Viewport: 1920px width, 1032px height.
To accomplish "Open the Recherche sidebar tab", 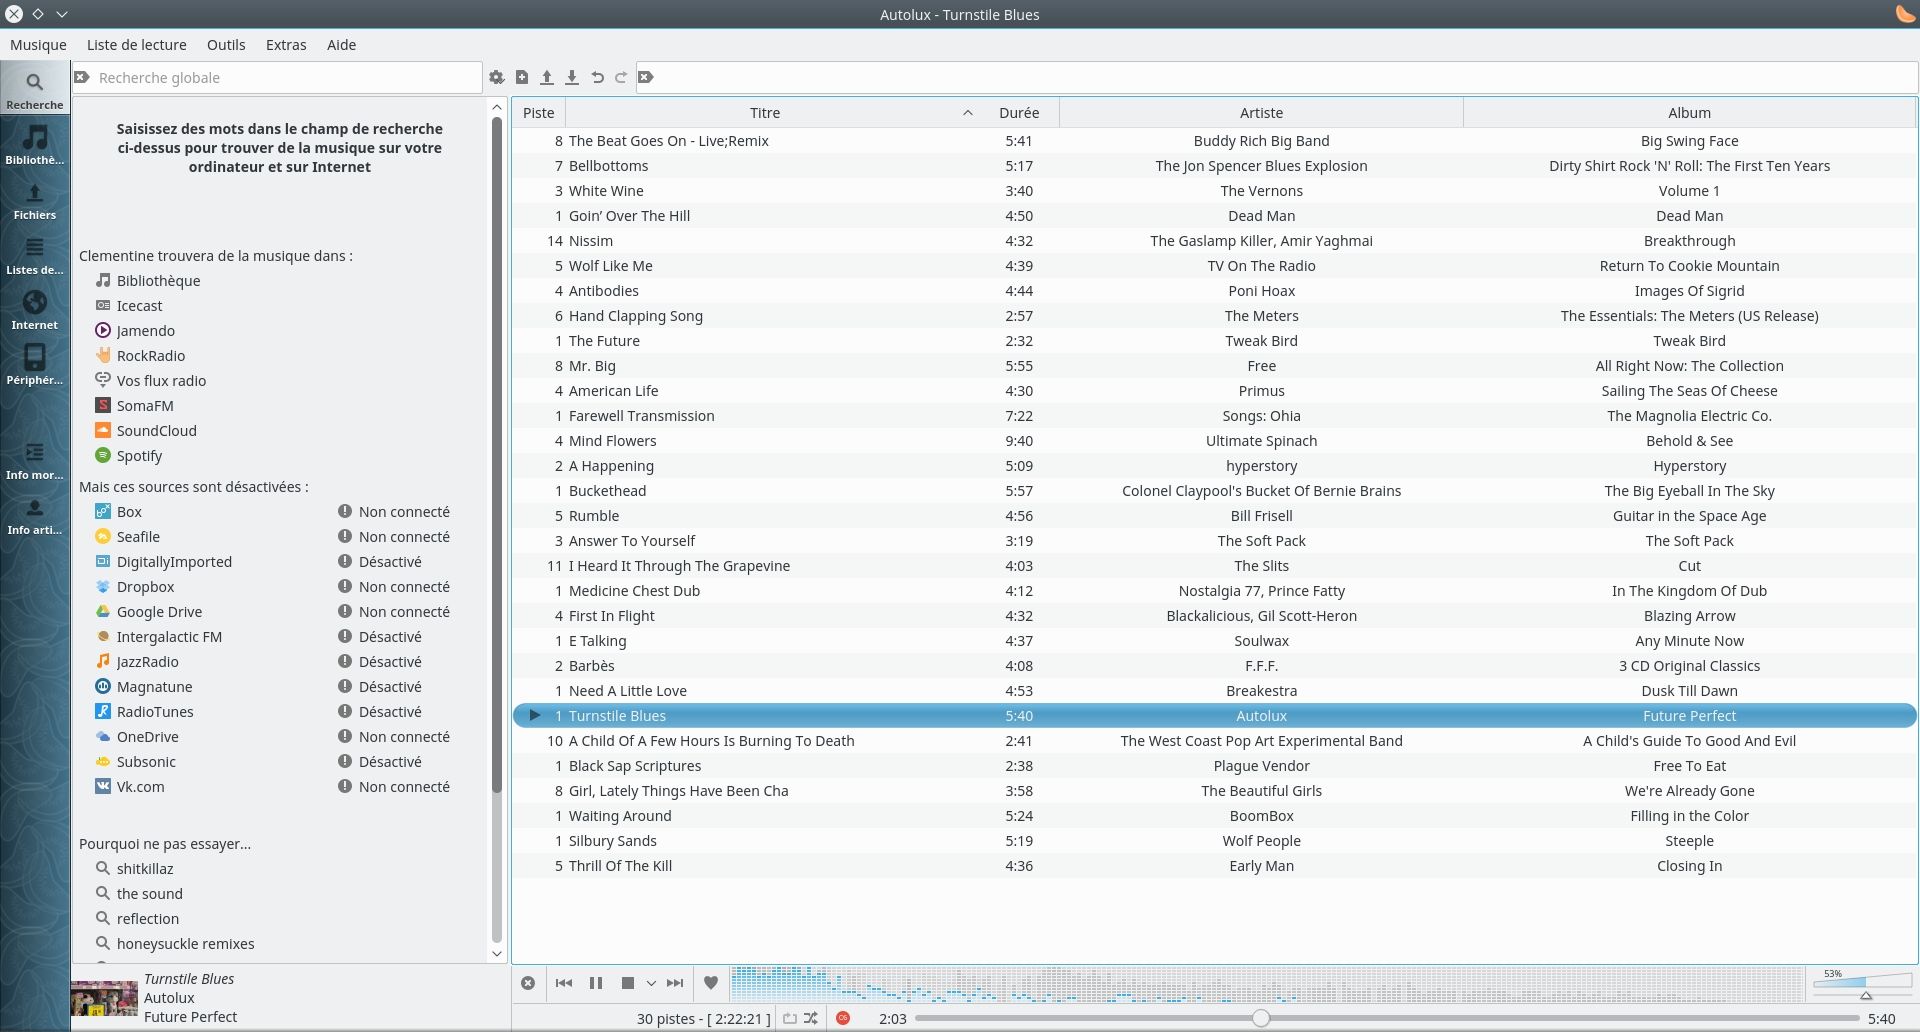I will [35, 88].
